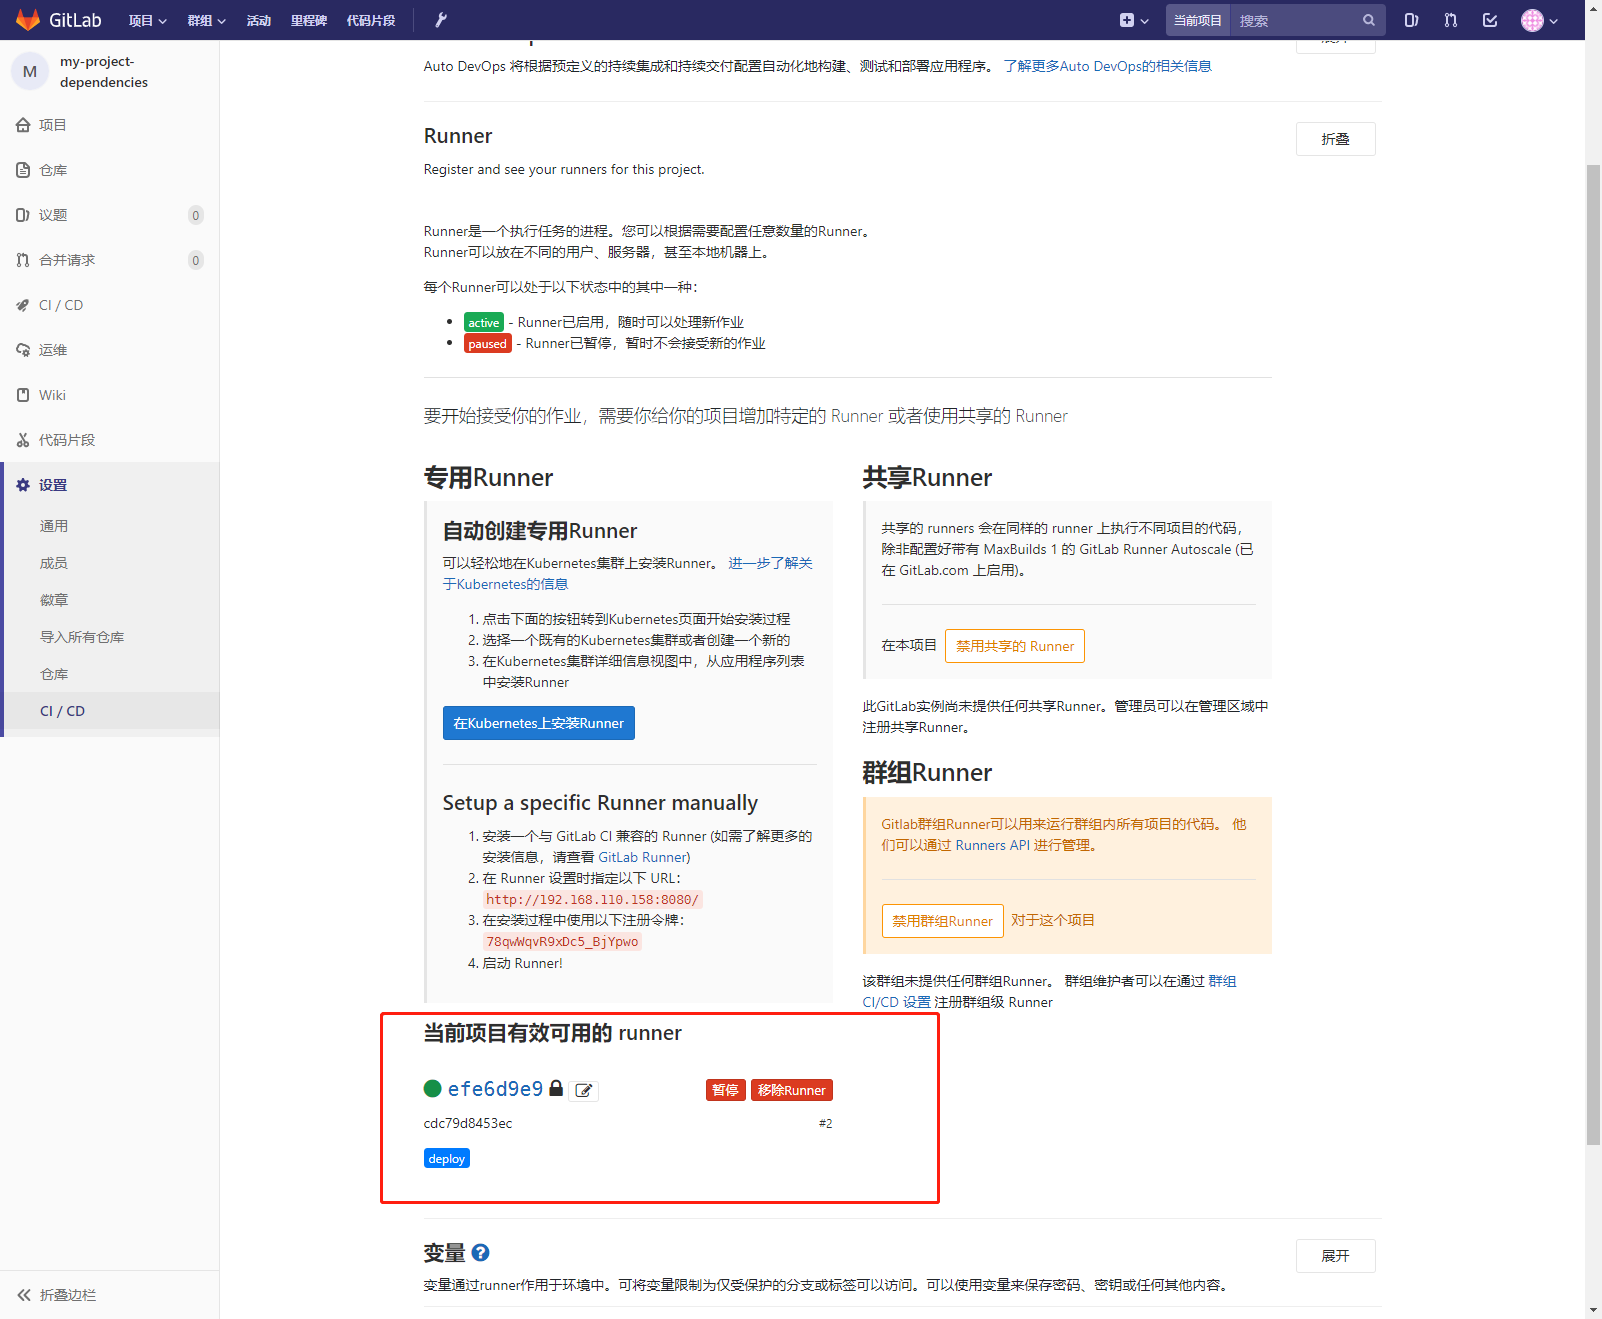Open runner efe6d9e9 link
The width and height of the screenshot is (1602, 1319).
[x=495, y=1089]
